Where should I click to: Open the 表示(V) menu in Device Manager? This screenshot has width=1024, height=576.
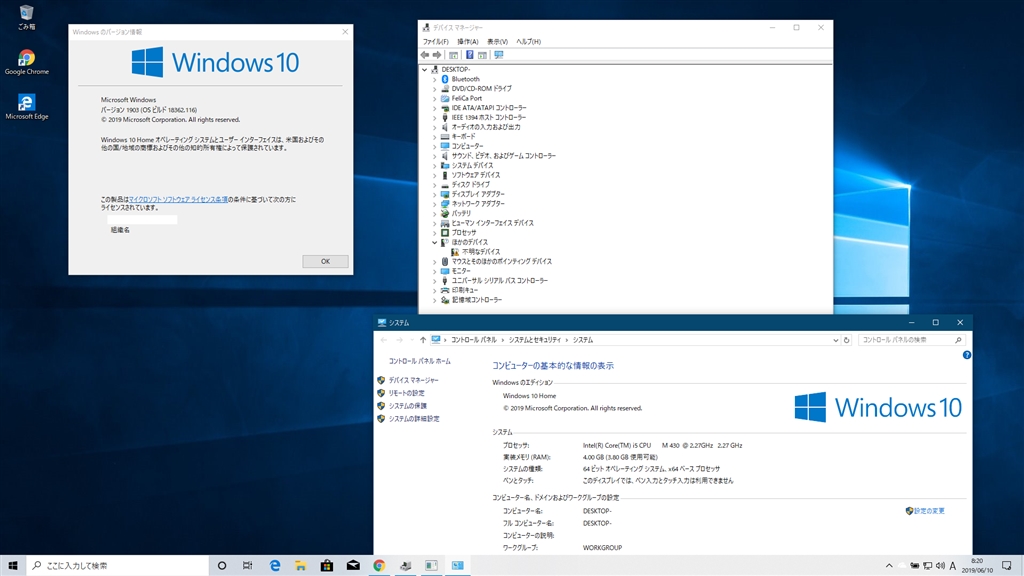497,42
